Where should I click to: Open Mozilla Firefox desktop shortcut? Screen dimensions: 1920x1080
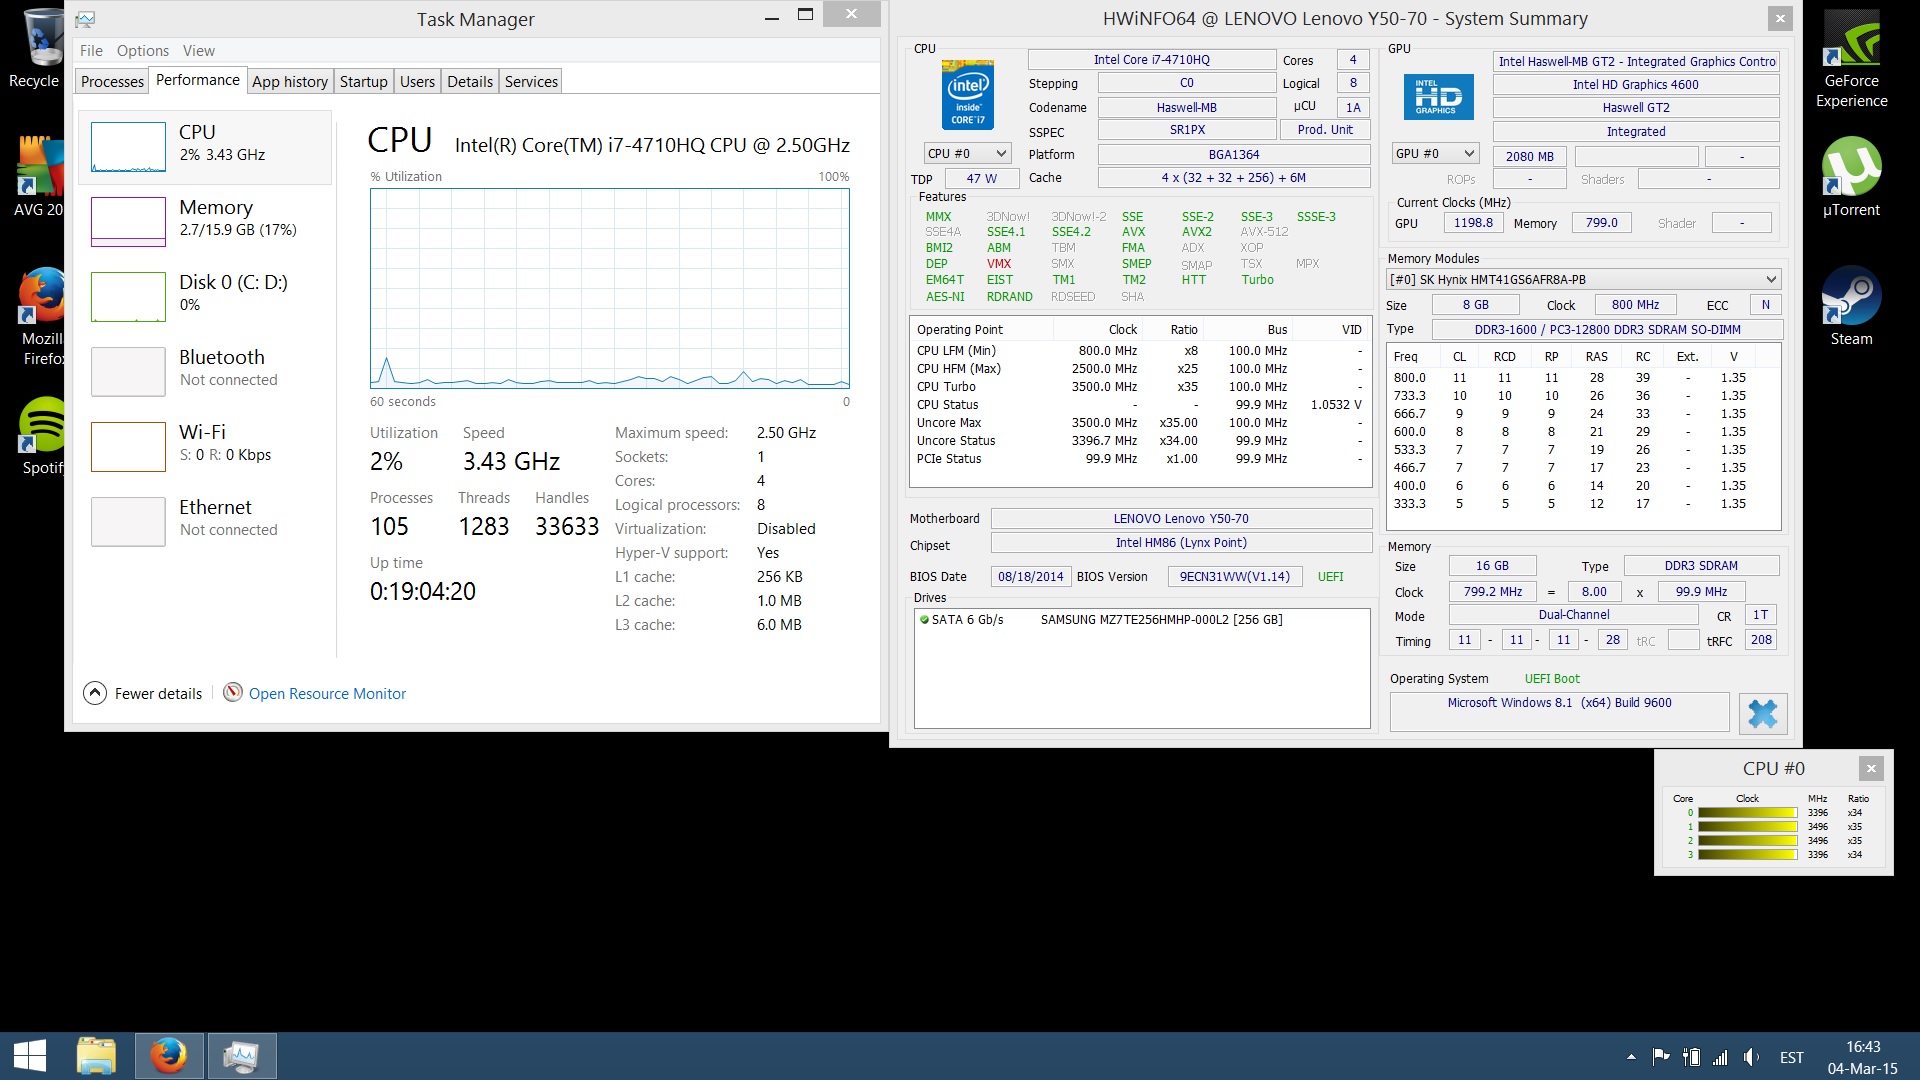click(x=42, y=315)
